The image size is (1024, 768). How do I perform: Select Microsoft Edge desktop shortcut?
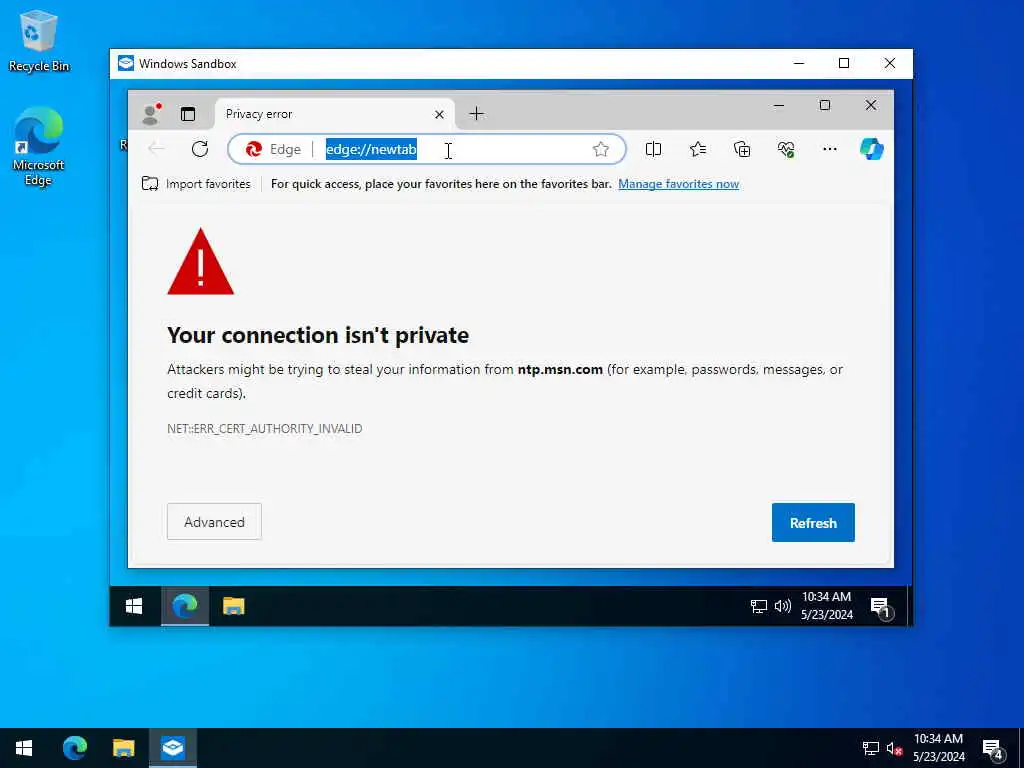(39, 147)
